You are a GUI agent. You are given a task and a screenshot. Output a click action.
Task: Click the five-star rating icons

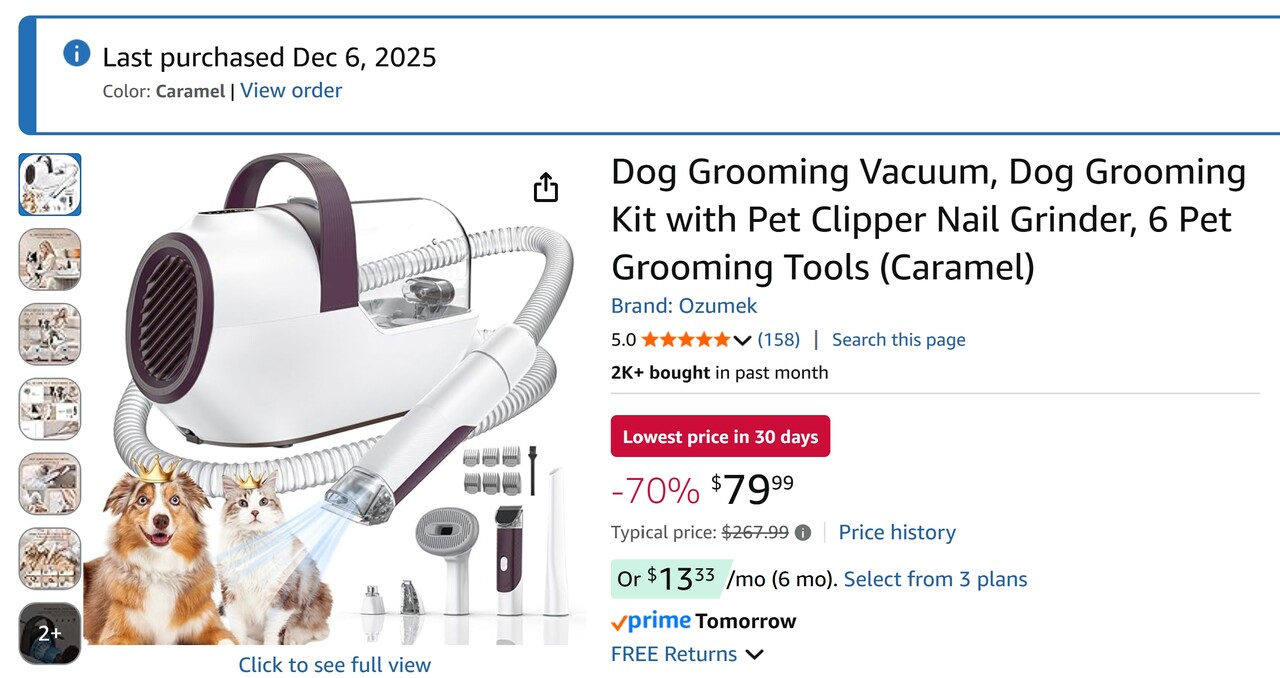(685, 340)
